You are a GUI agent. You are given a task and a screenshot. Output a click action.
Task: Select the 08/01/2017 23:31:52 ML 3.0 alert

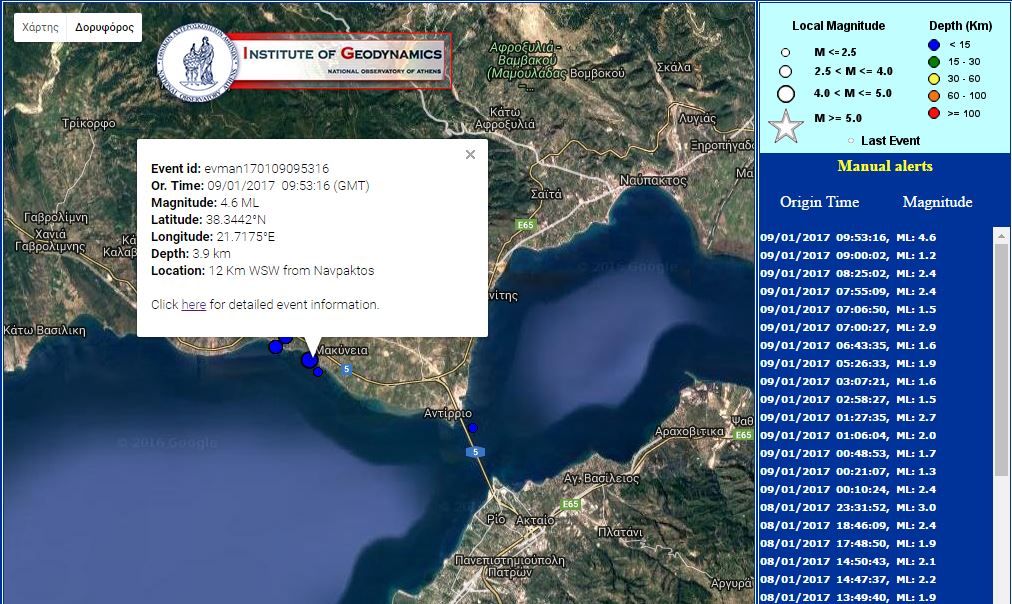pyautogui.click(x=848, y=508)
